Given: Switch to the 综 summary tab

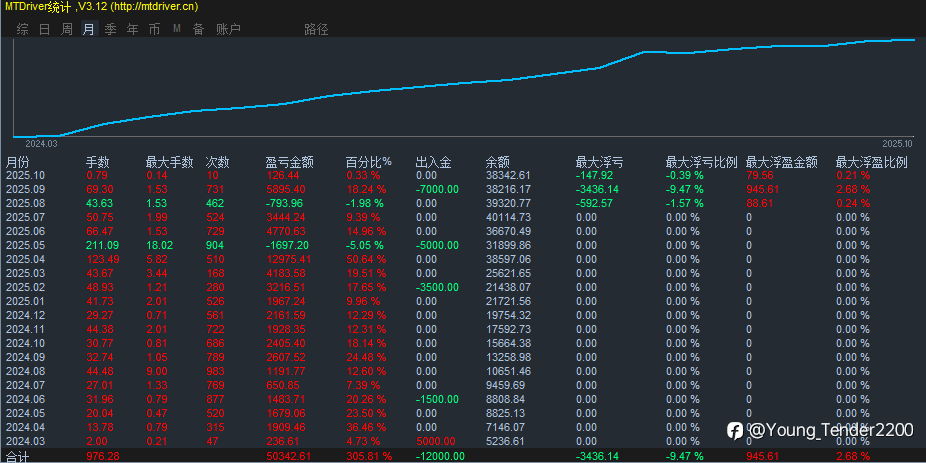Looking at the screenshot, I should coord(22,29).
